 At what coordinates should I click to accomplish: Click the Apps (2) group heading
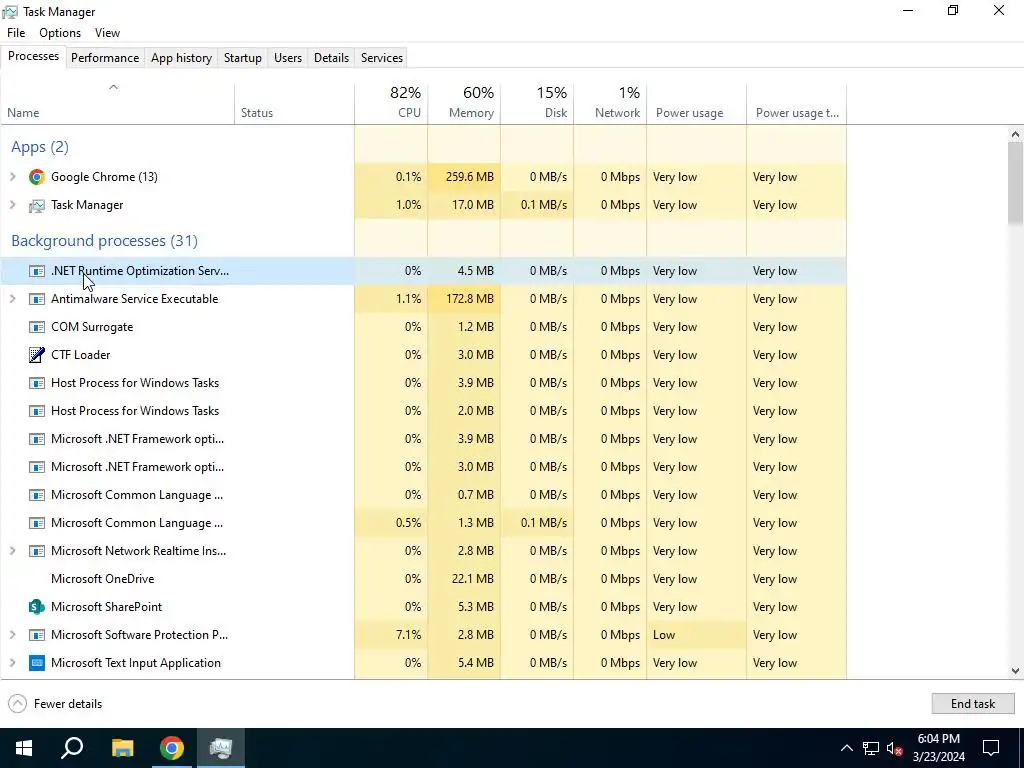[40, 147]
